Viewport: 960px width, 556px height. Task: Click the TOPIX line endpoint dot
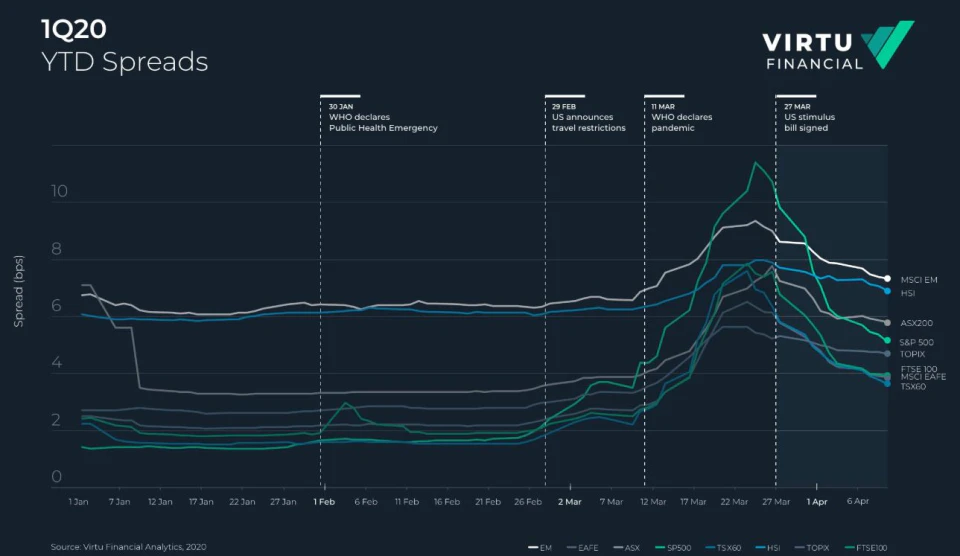887,354
